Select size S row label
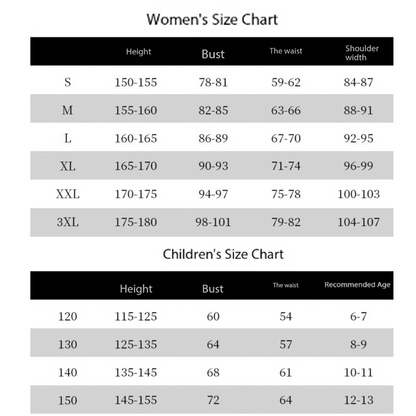The height and width of the screenshot is (416, 416). pyautogui.click(x=68, y=82)
